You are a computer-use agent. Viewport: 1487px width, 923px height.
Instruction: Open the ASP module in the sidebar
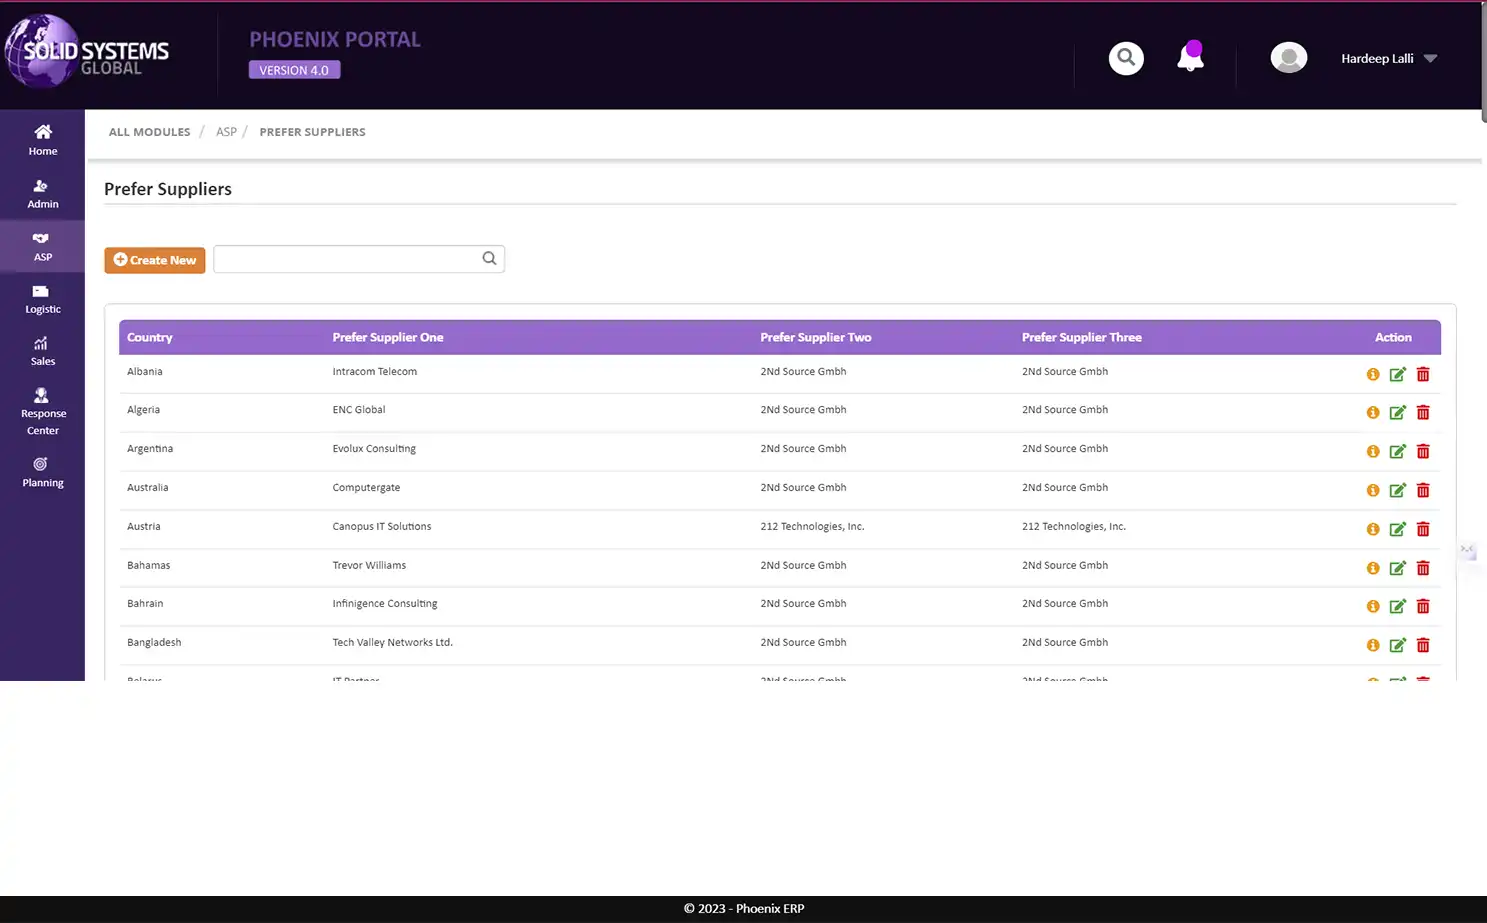coord(42,246)
